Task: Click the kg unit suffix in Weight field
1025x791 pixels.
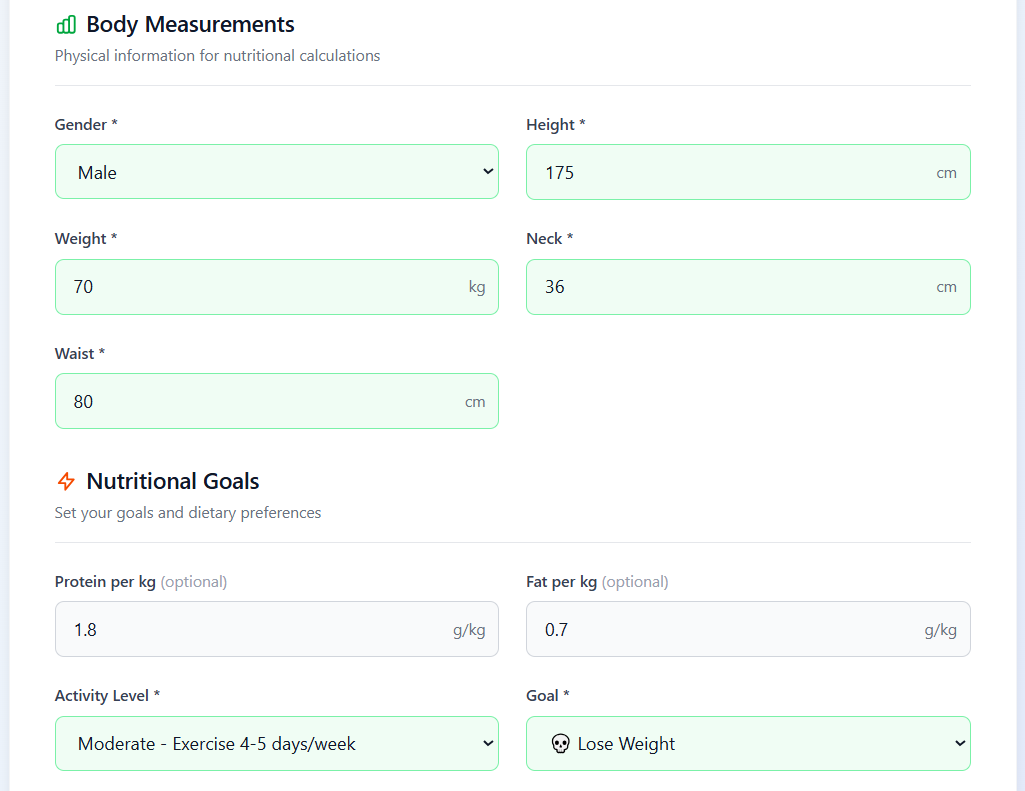Action: 477,288
